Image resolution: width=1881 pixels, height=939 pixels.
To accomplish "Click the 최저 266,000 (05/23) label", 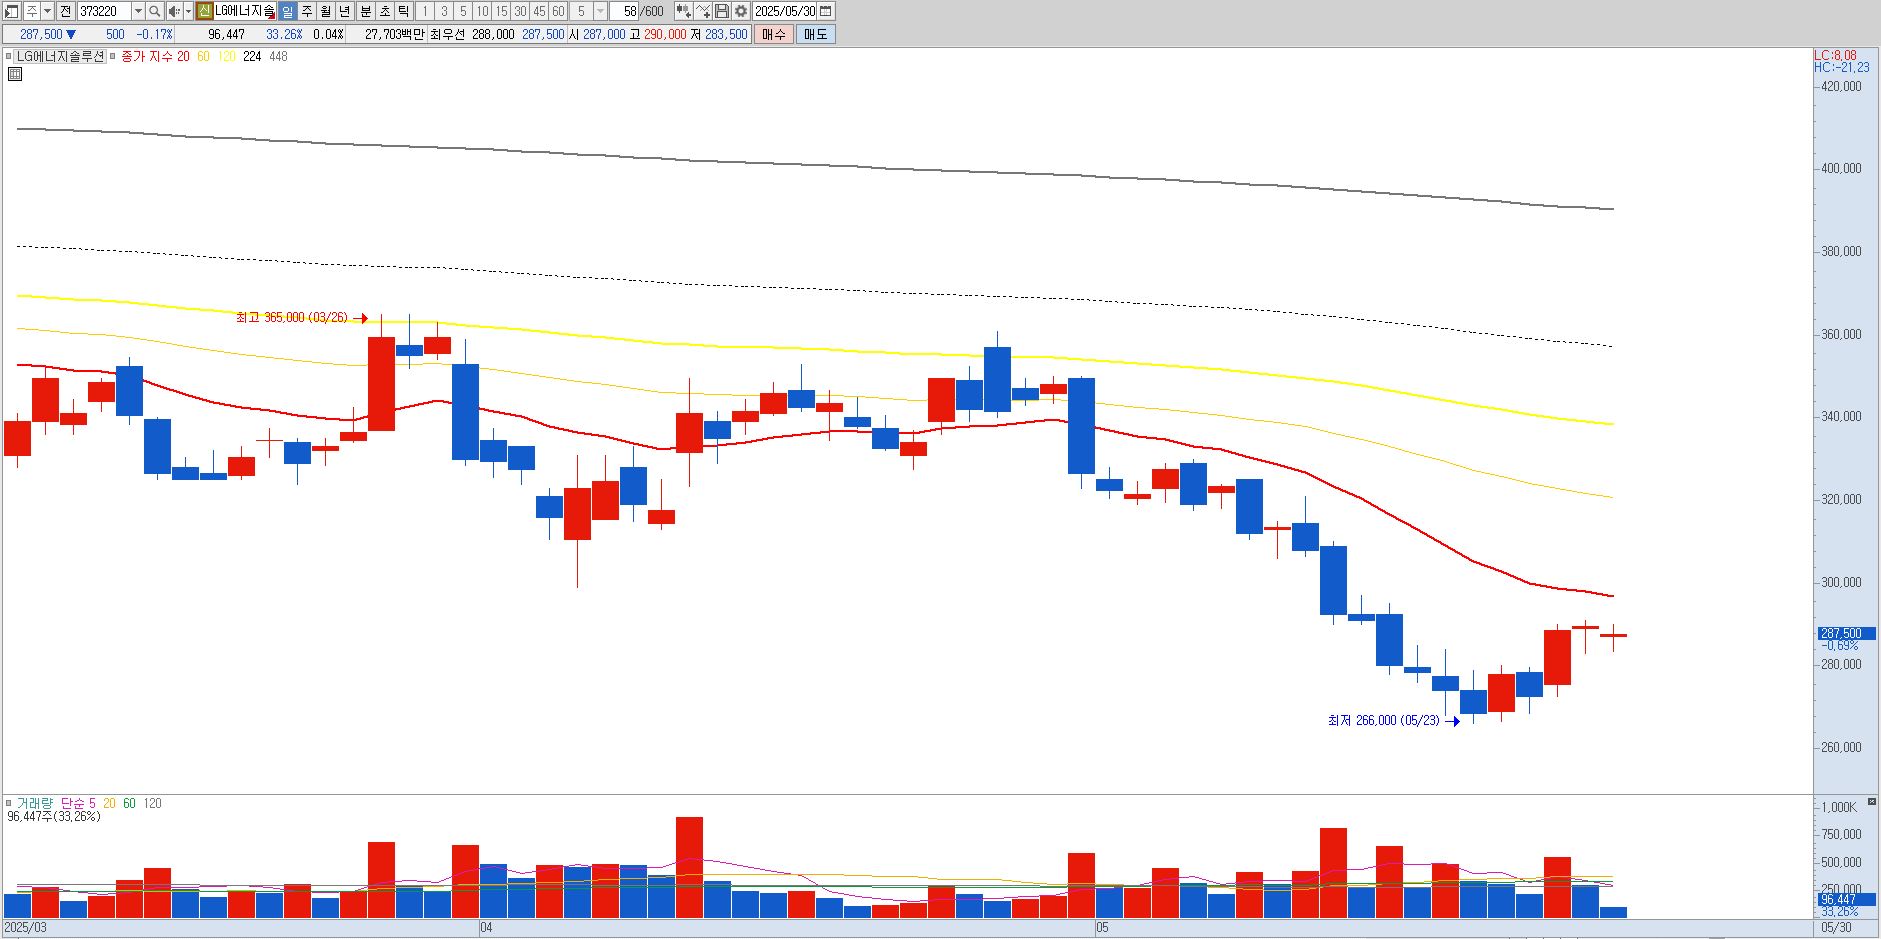I will tap(1383, 721).
